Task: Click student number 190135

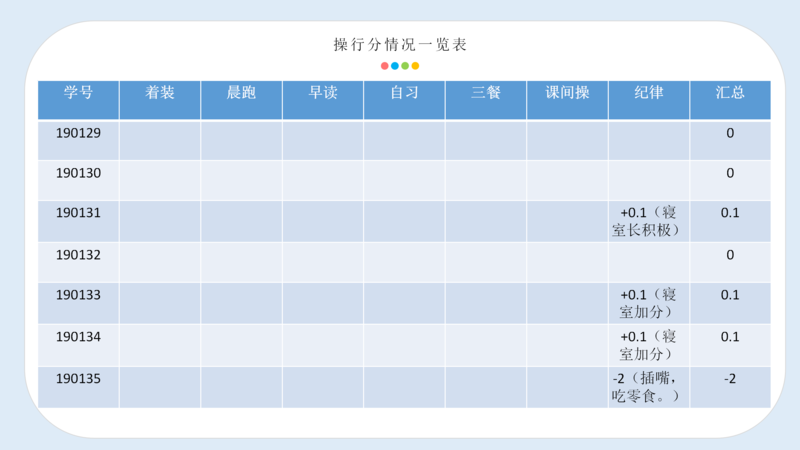Action: coord(79,379)
